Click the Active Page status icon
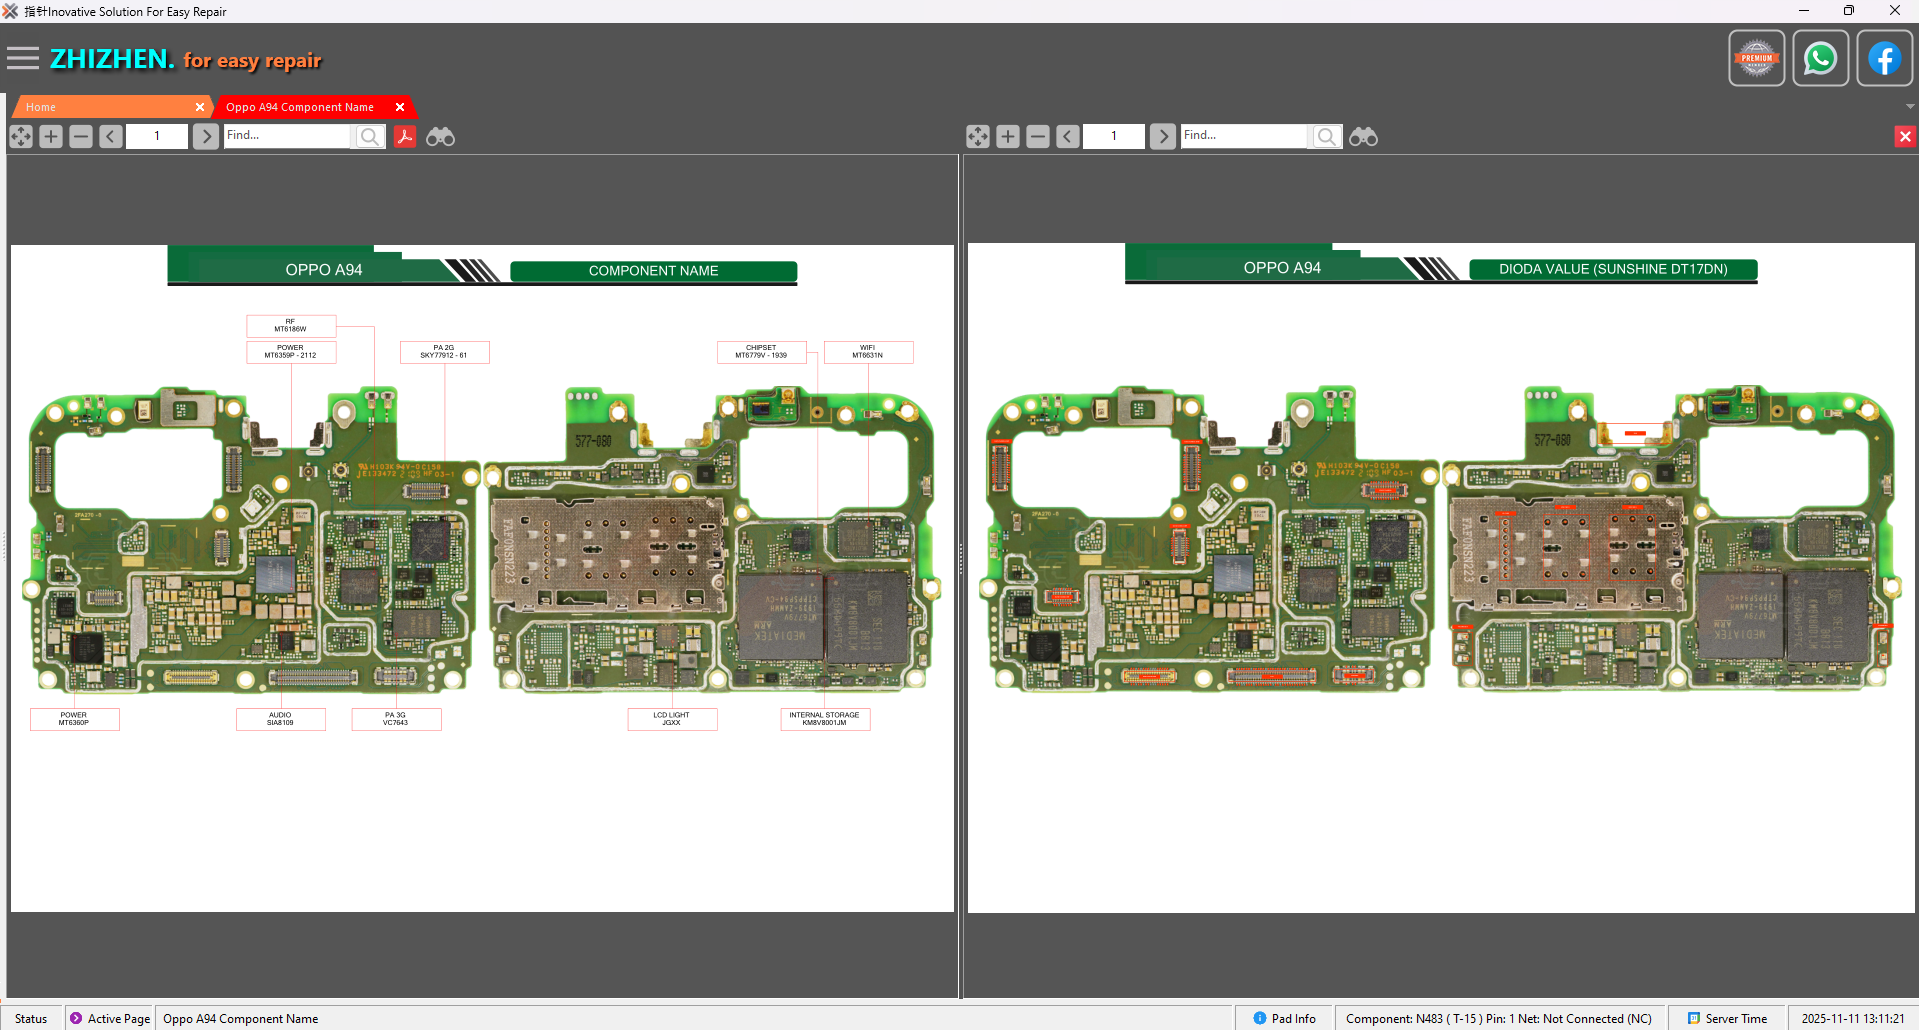This screenshot has height=1030, width=1919. (76, 1018)
